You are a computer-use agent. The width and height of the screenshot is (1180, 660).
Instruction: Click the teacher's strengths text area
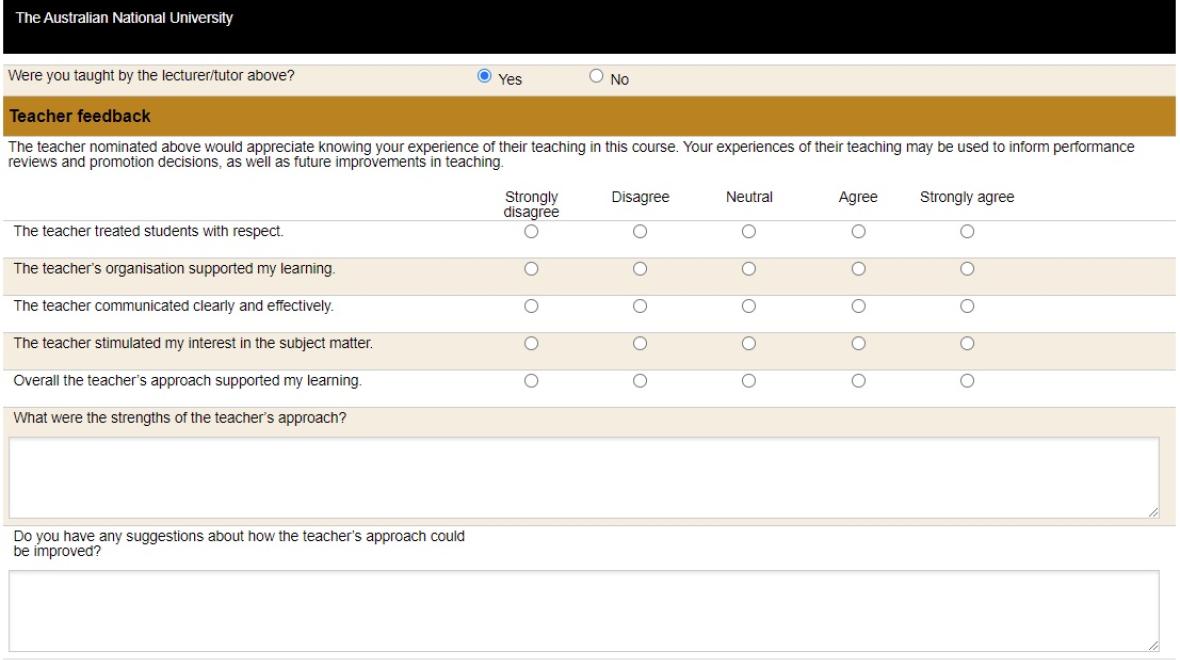pyautogui.click(x=584, y=478)
